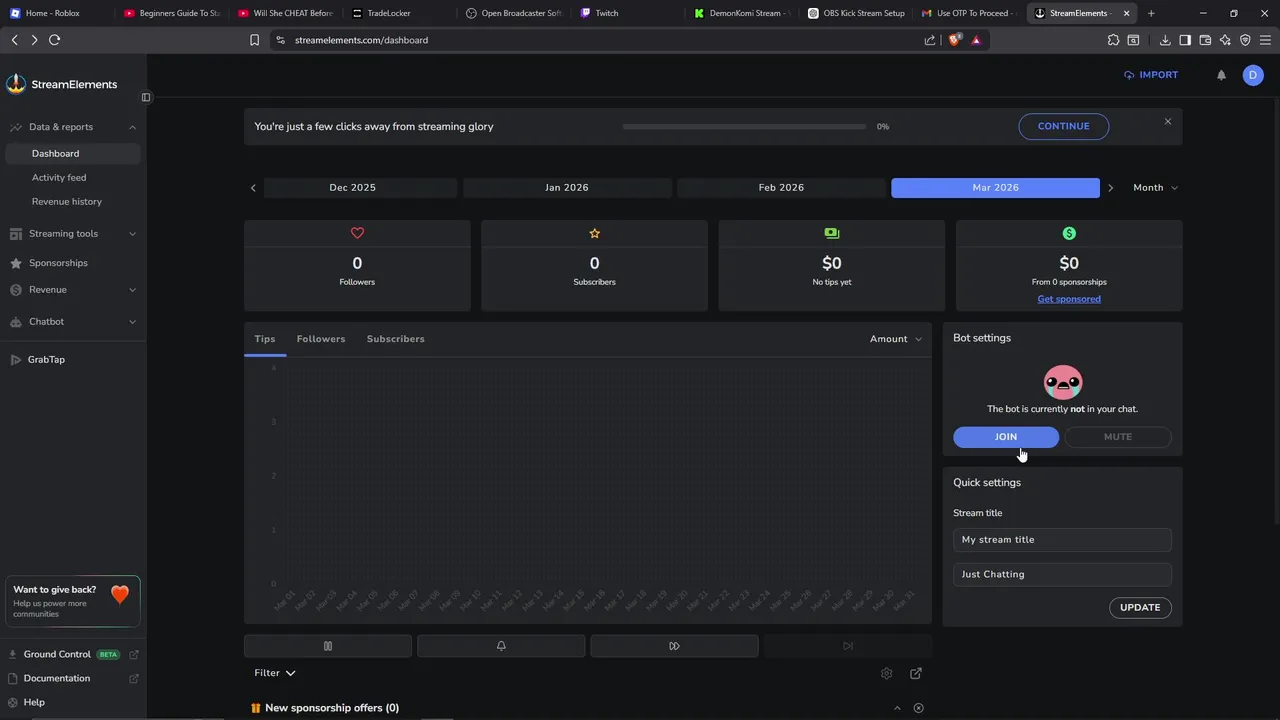
Task: Open the browser extensions puzzle icon
Action: click(x=1113, y=40)
